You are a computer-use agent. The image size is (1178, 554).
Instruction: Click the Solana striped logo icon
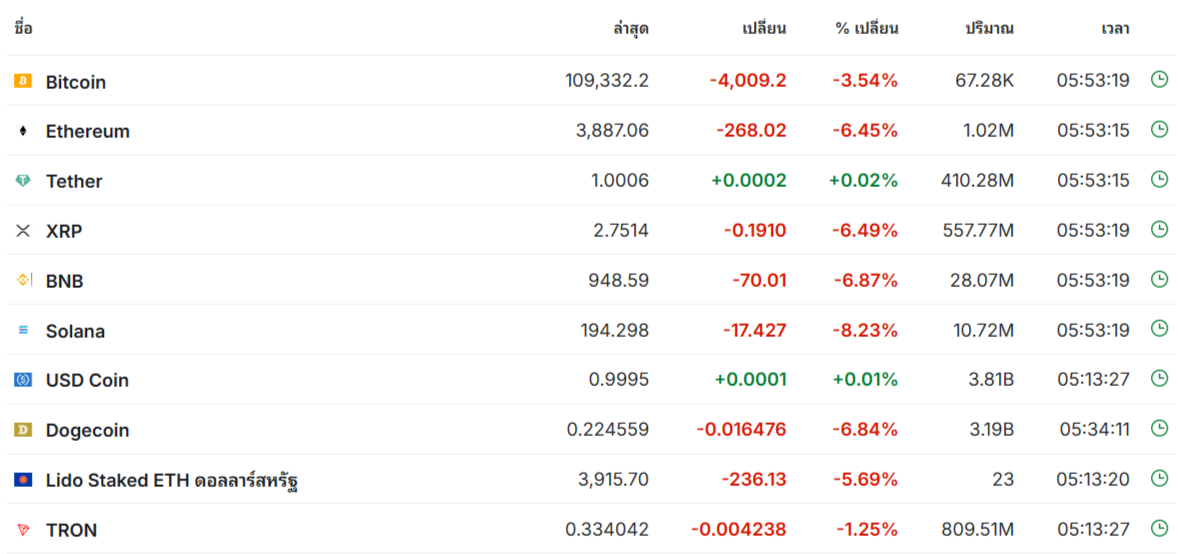pos(23,330)
